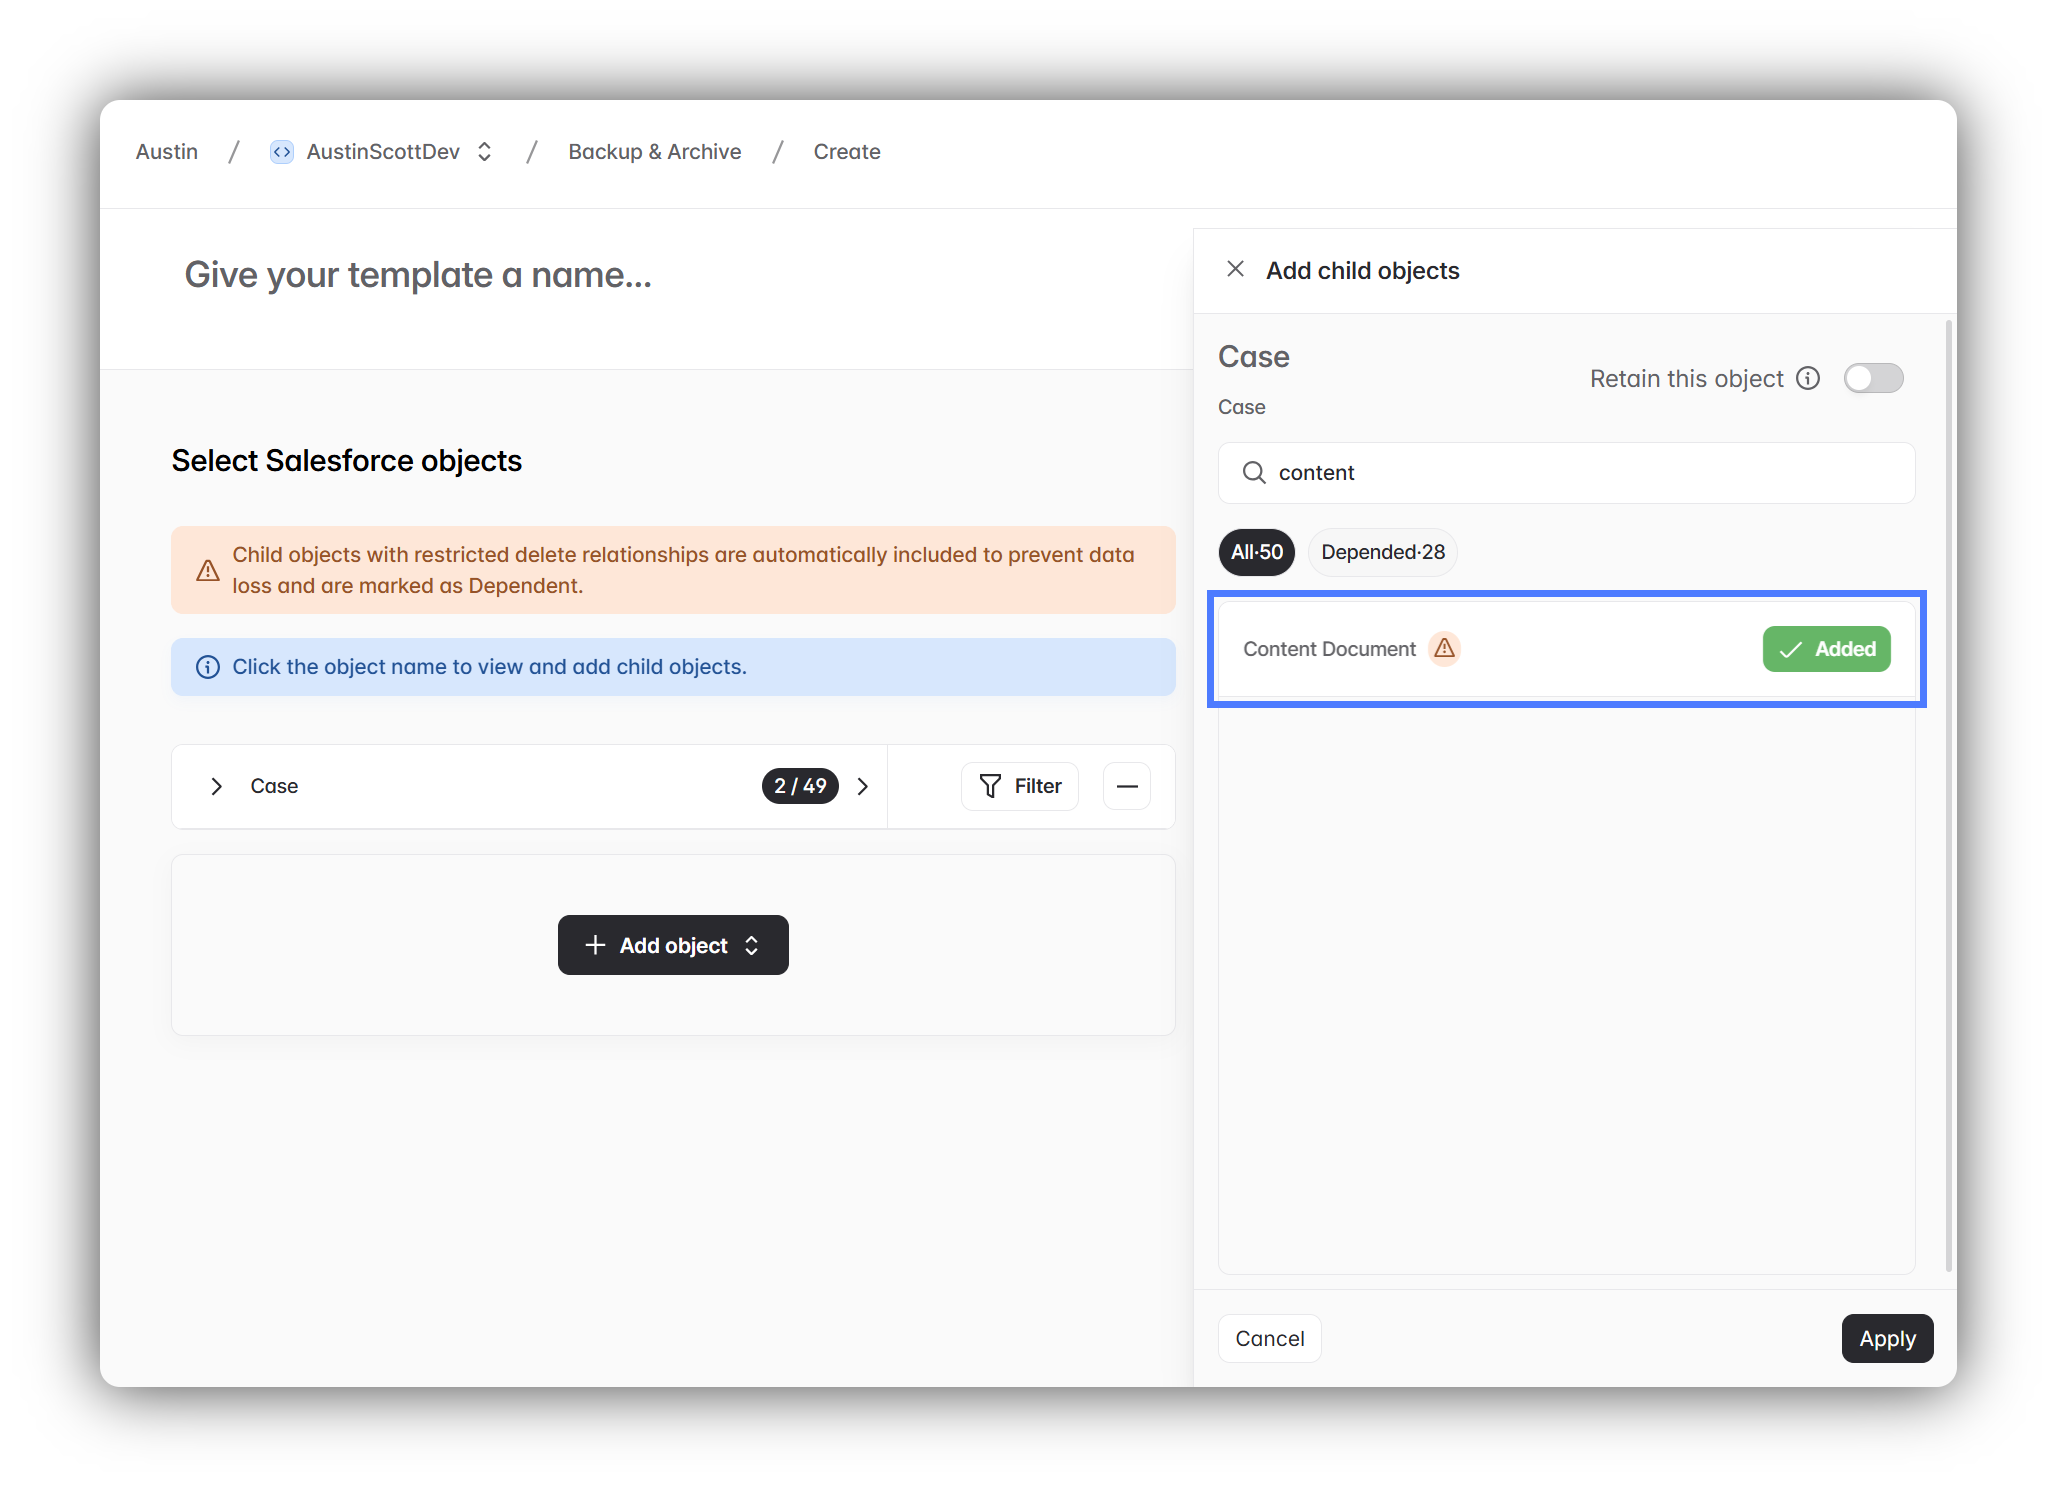Click the blue info circle icon
The height and width of the screenshot is (1487, 2057).
[207, 667]
